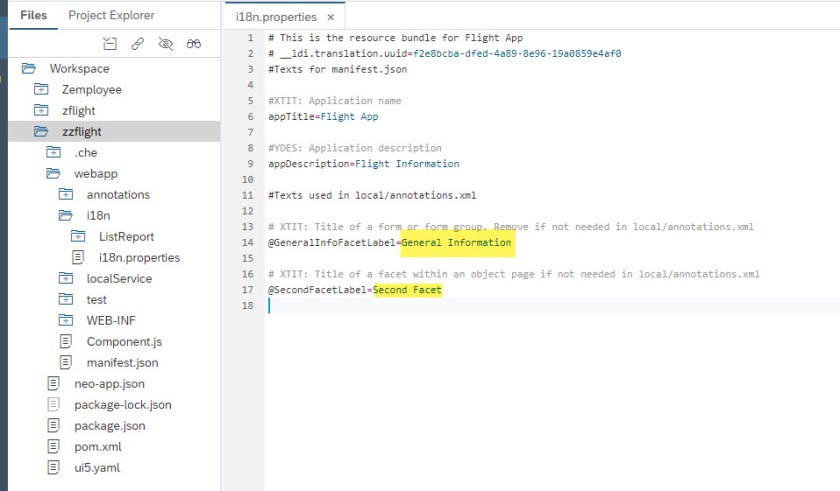Expand the annotations folder icon
Screen dimensions: 840x491
pyautogui.click(x=65, y=194)
